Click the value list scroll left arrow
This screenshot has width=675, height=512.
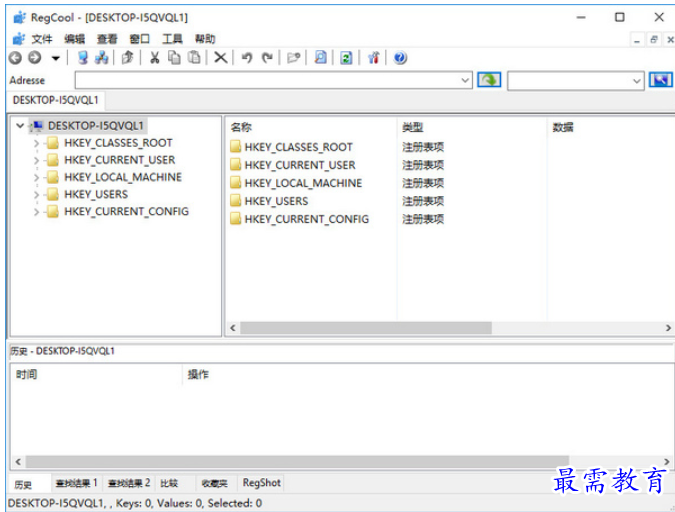coord(233,328)
